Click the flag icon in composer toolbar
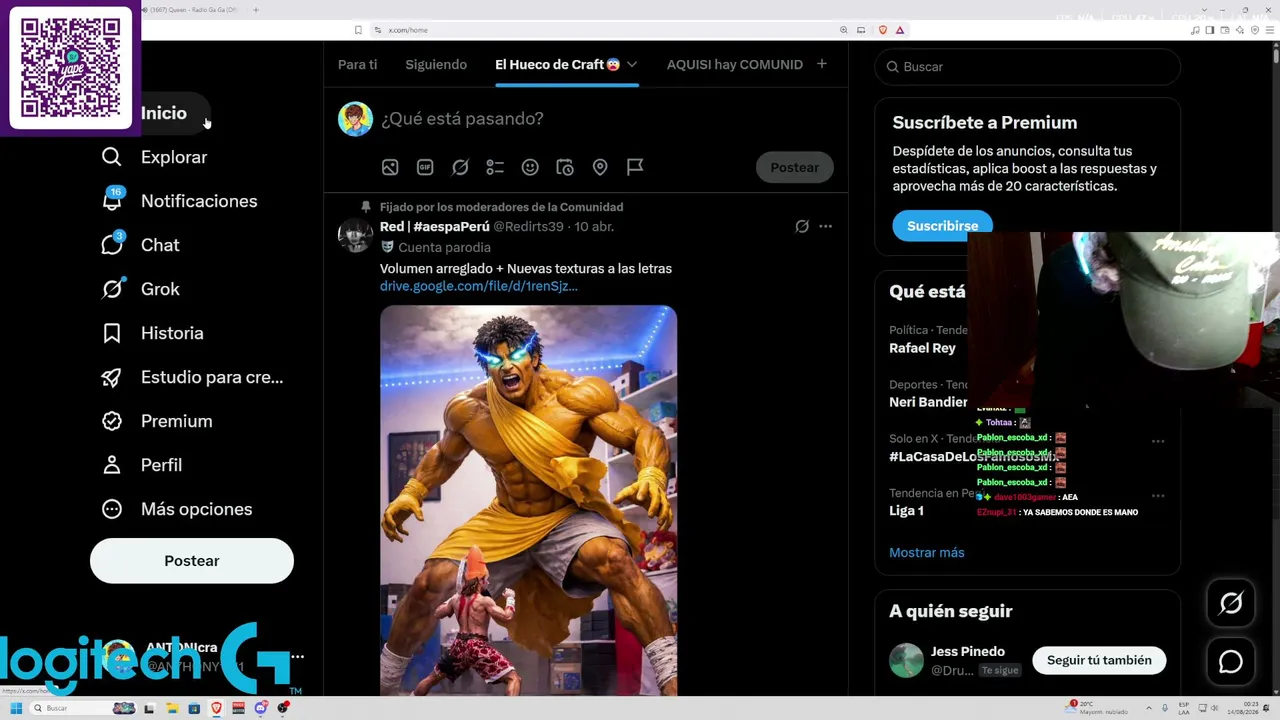This screenshot has height=720, width=1280. click(x=635, y=167)
